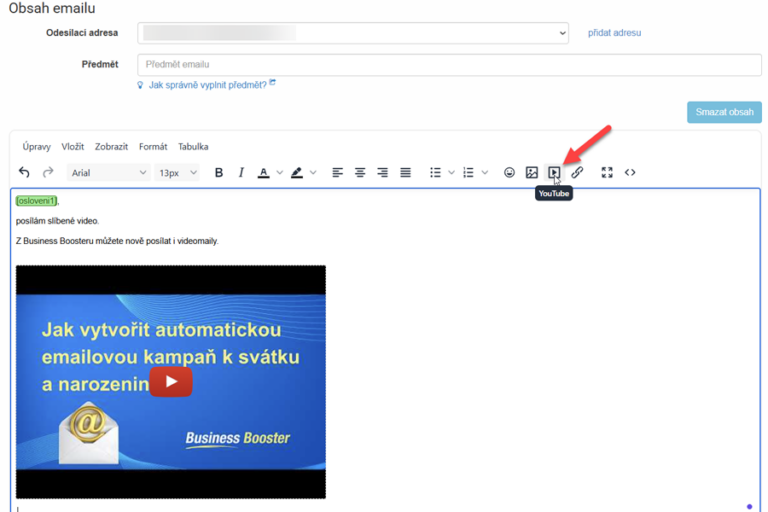Open the emoji picker icon
Viewport: 768px width, 512px height.
509,173
